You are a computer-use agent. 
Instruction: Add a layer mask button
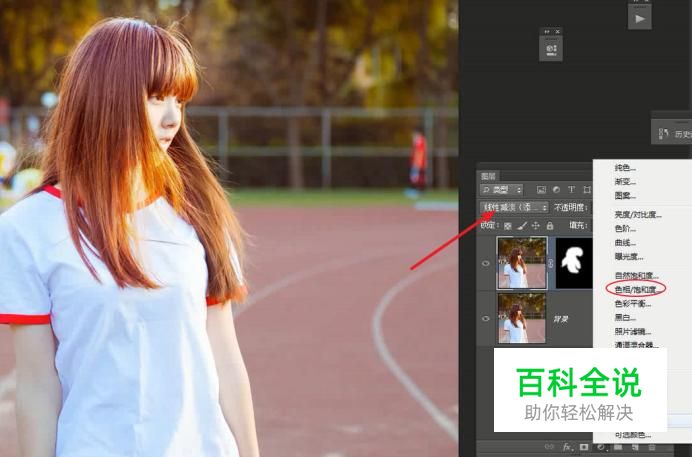coord(584,447)
